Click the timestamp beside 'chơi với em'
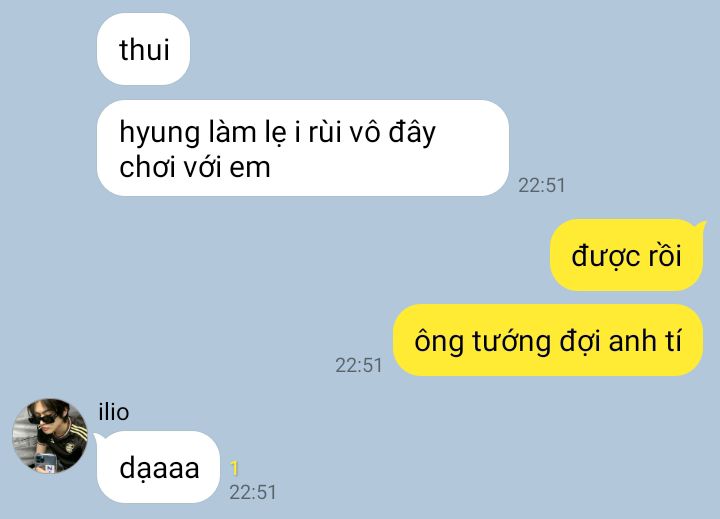720x519 pixels. (x=541, y=185)
